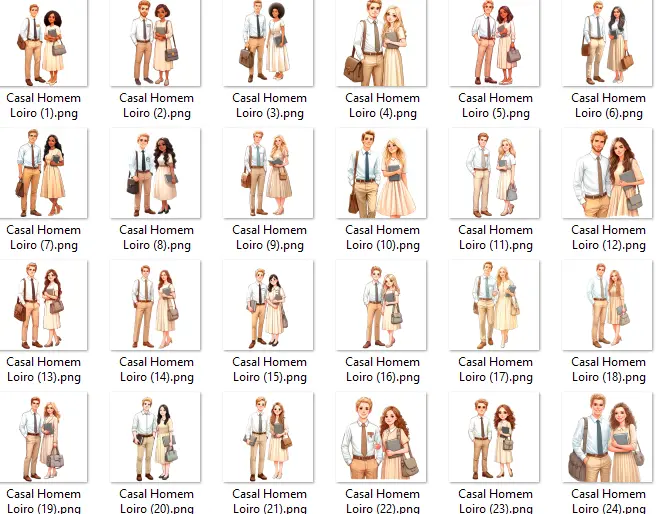Click file name 'Casal Homem Loiro (4).png'
This screenshot has width=658, height=514.
pos(382,105)
